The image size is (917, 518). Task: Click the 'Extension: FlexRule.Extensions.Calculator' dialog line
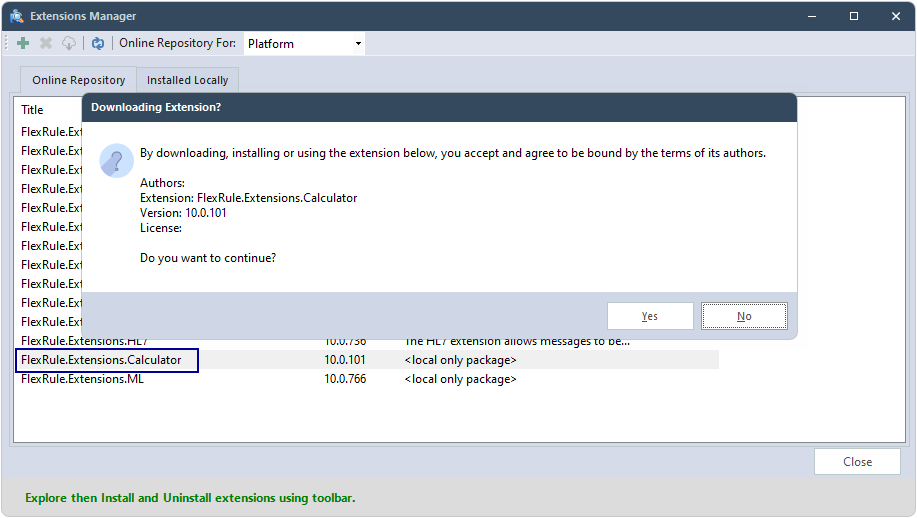[249, 198]
